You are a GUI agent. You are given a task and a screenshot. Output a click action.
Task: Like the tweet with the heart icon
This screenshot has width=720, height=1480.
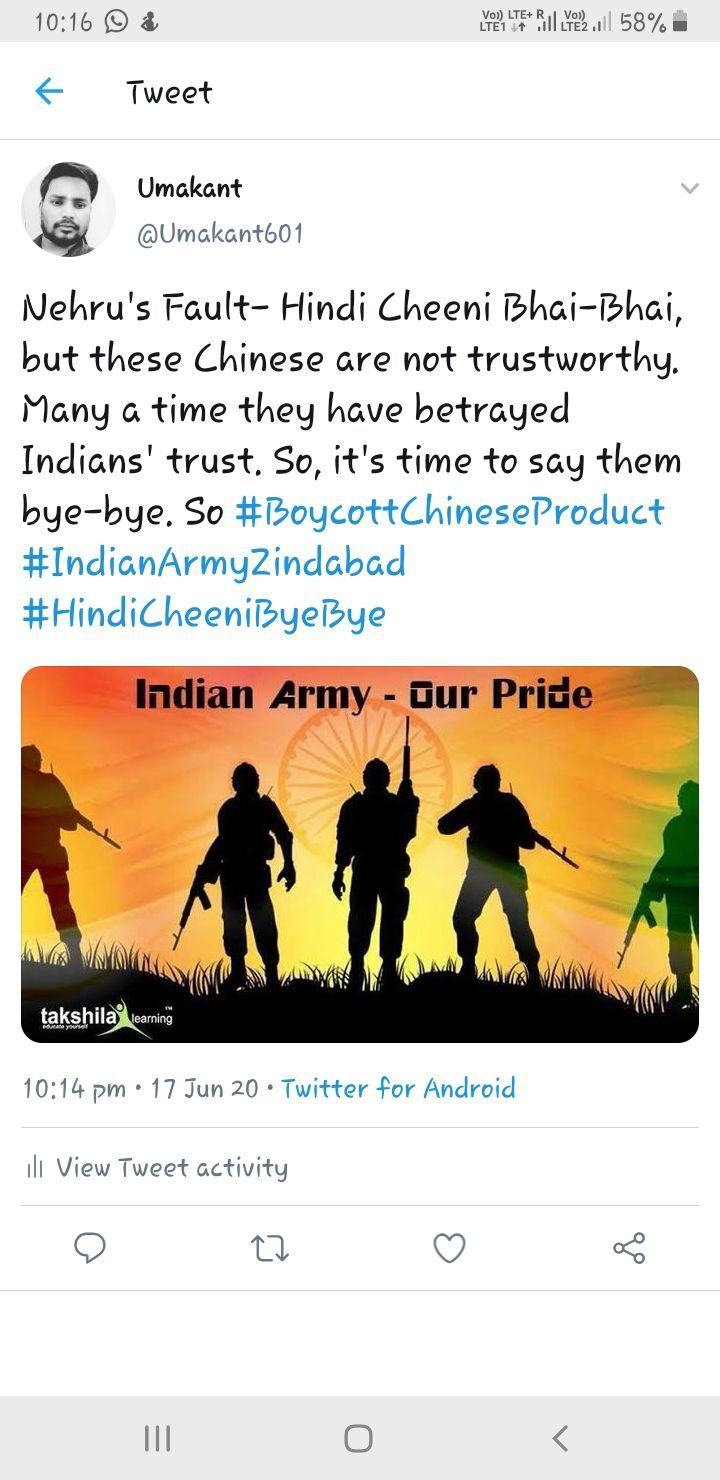(449, 1248)
